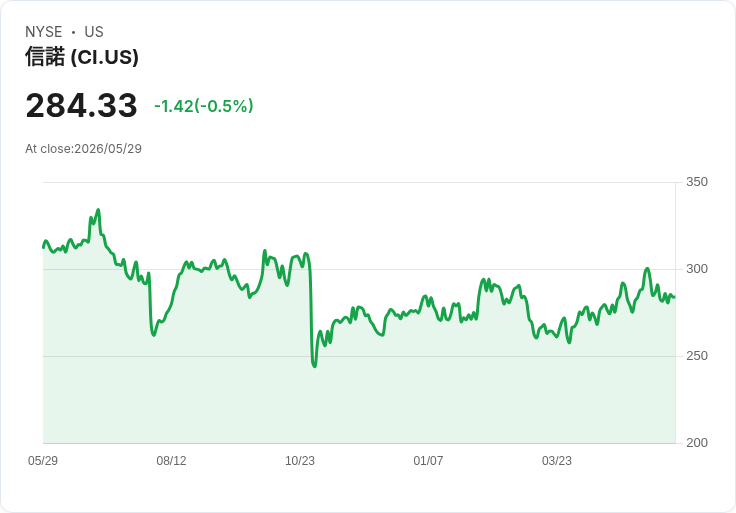Image resolution: width=736 pixels, height=513 pixels.
Task: Click the chart line's starting point at left
Action: (44, 247)
